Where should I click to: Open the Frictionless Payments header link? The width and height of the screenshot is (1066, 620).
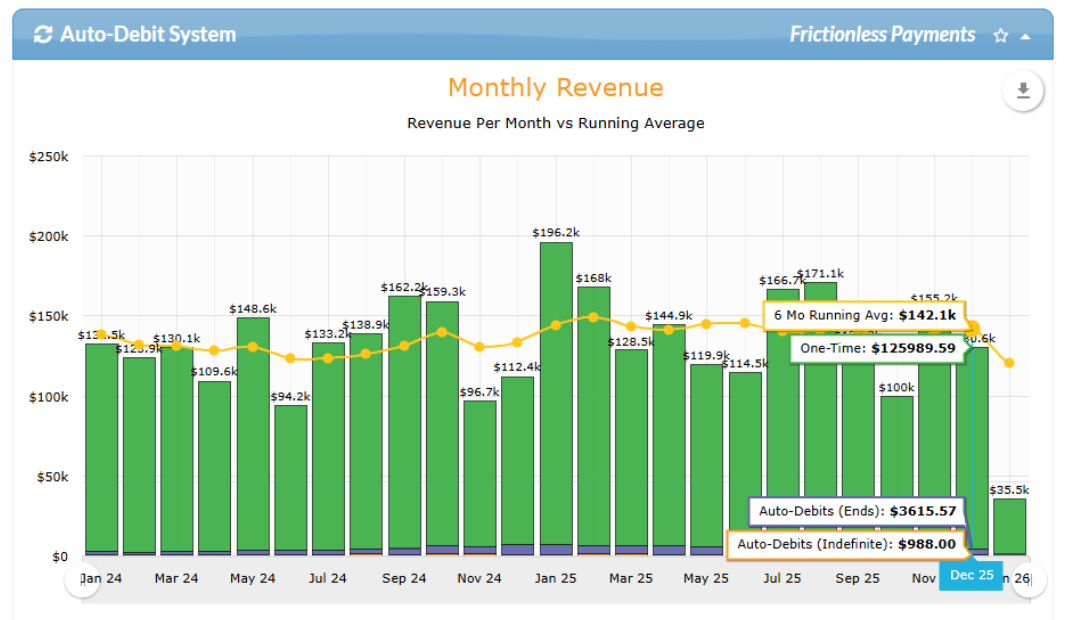pos(882,35)
